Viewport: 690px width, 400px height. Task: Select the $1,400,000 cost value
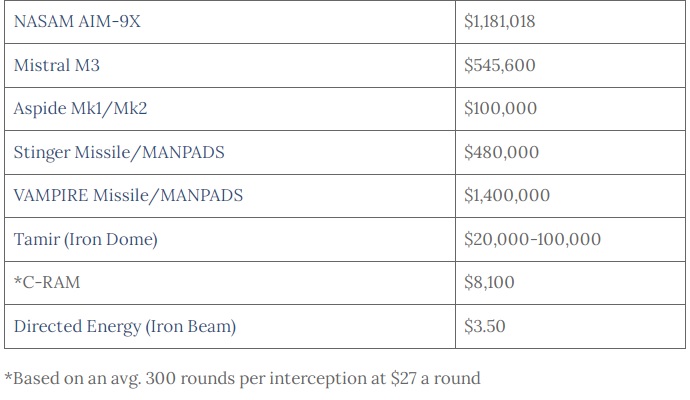(x=506, y=195)
